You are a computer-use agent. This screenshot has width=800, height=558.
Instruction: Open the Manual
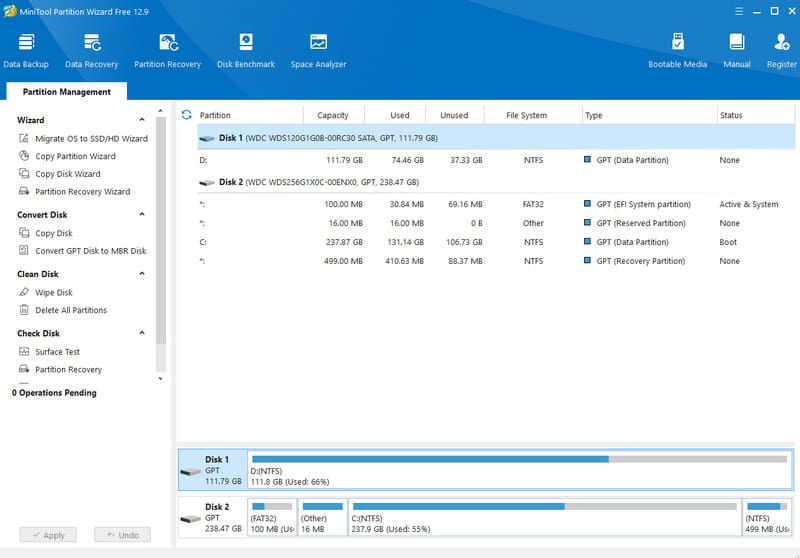(737, 50)
